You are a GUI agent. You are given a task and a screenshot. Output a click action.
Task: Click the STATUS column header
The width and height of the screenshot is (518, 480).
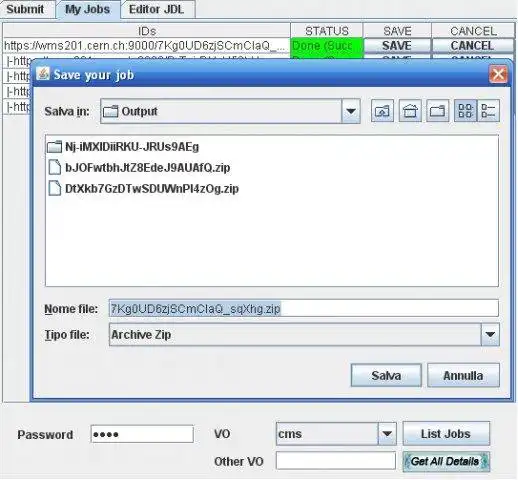point(327,31)
